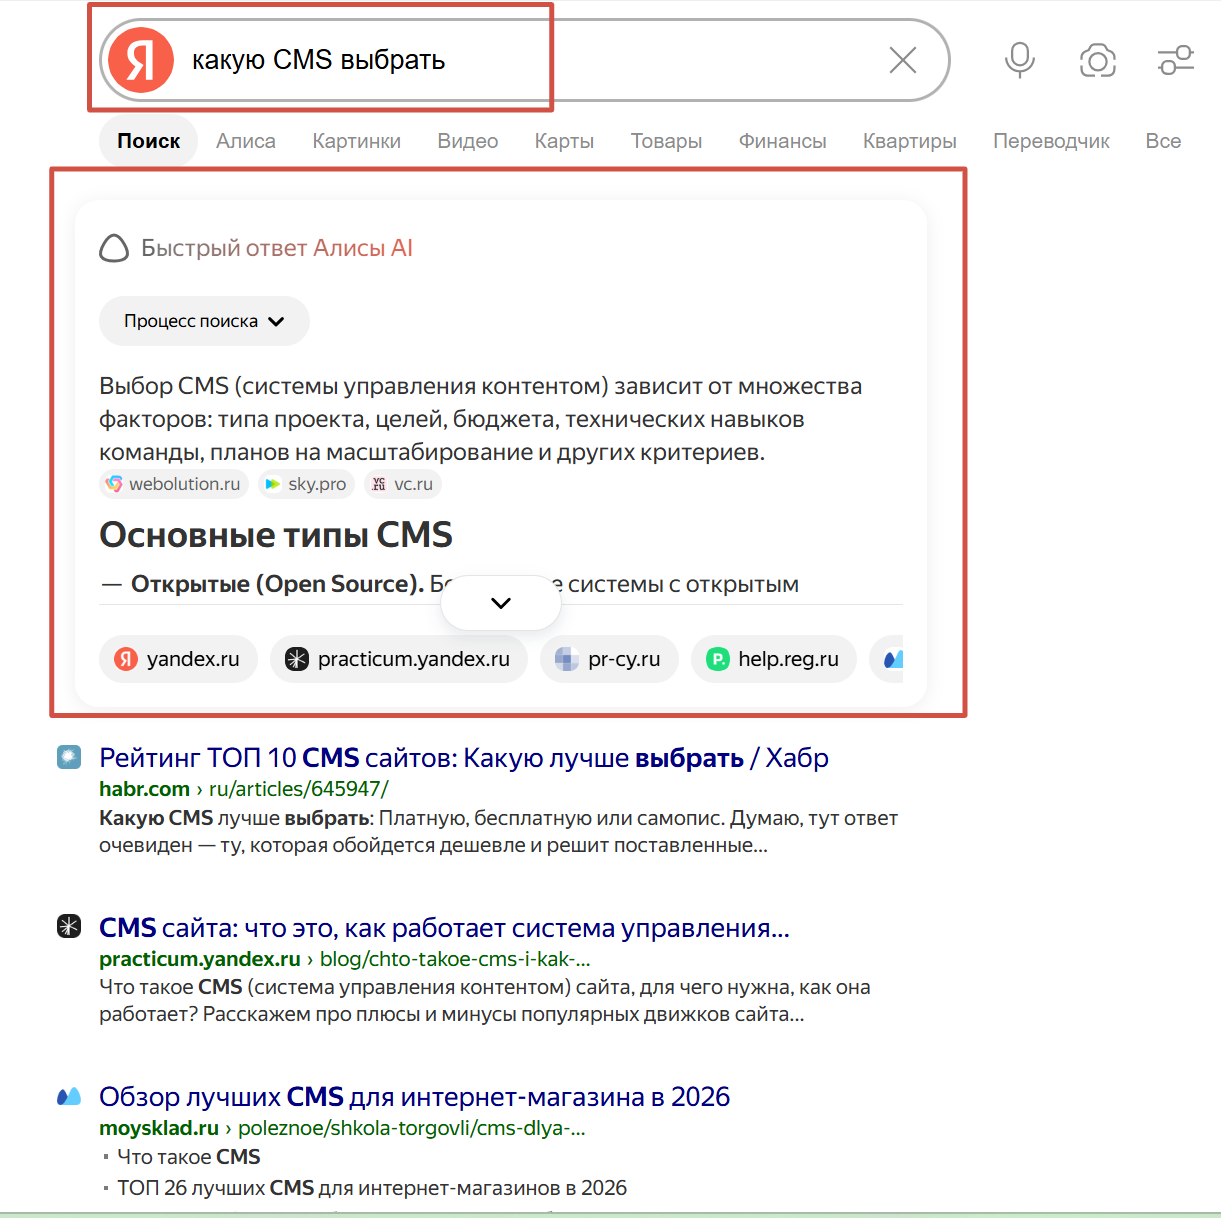
Task: Open yandex.ru source button
Action: point(178,659)
